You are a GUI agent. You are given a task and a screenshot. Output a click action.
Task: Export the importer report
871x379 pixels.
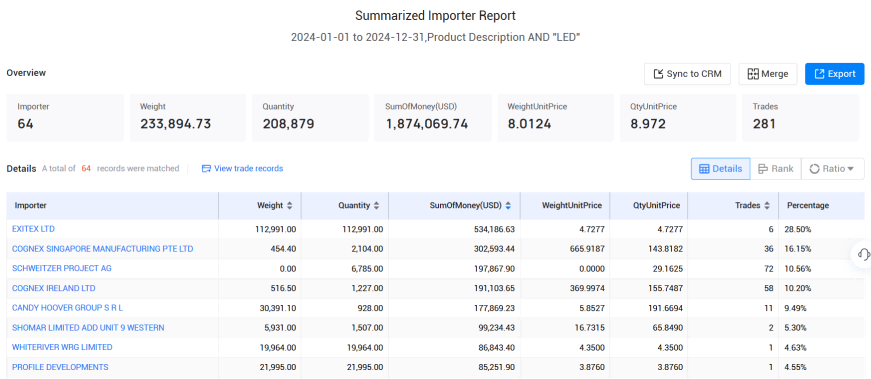pyautogui.click(x=834, y=74)
